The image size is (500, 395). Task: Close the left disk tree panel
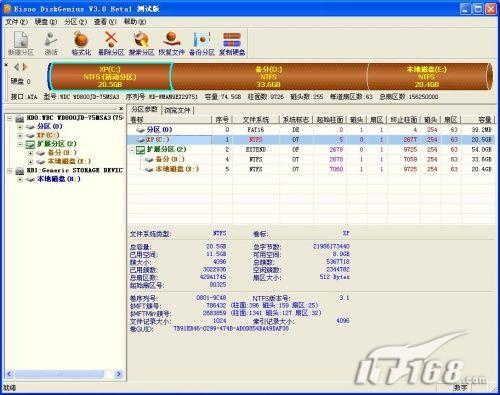click(x=121, y=109)
